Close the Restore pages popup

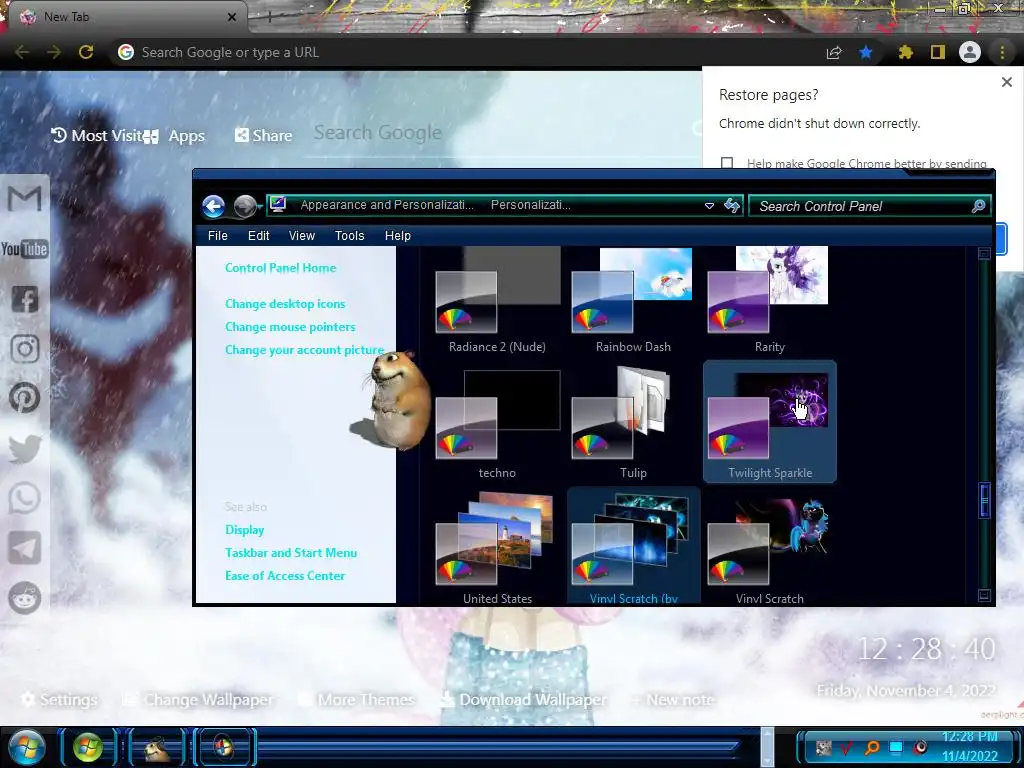[1007, 82]
